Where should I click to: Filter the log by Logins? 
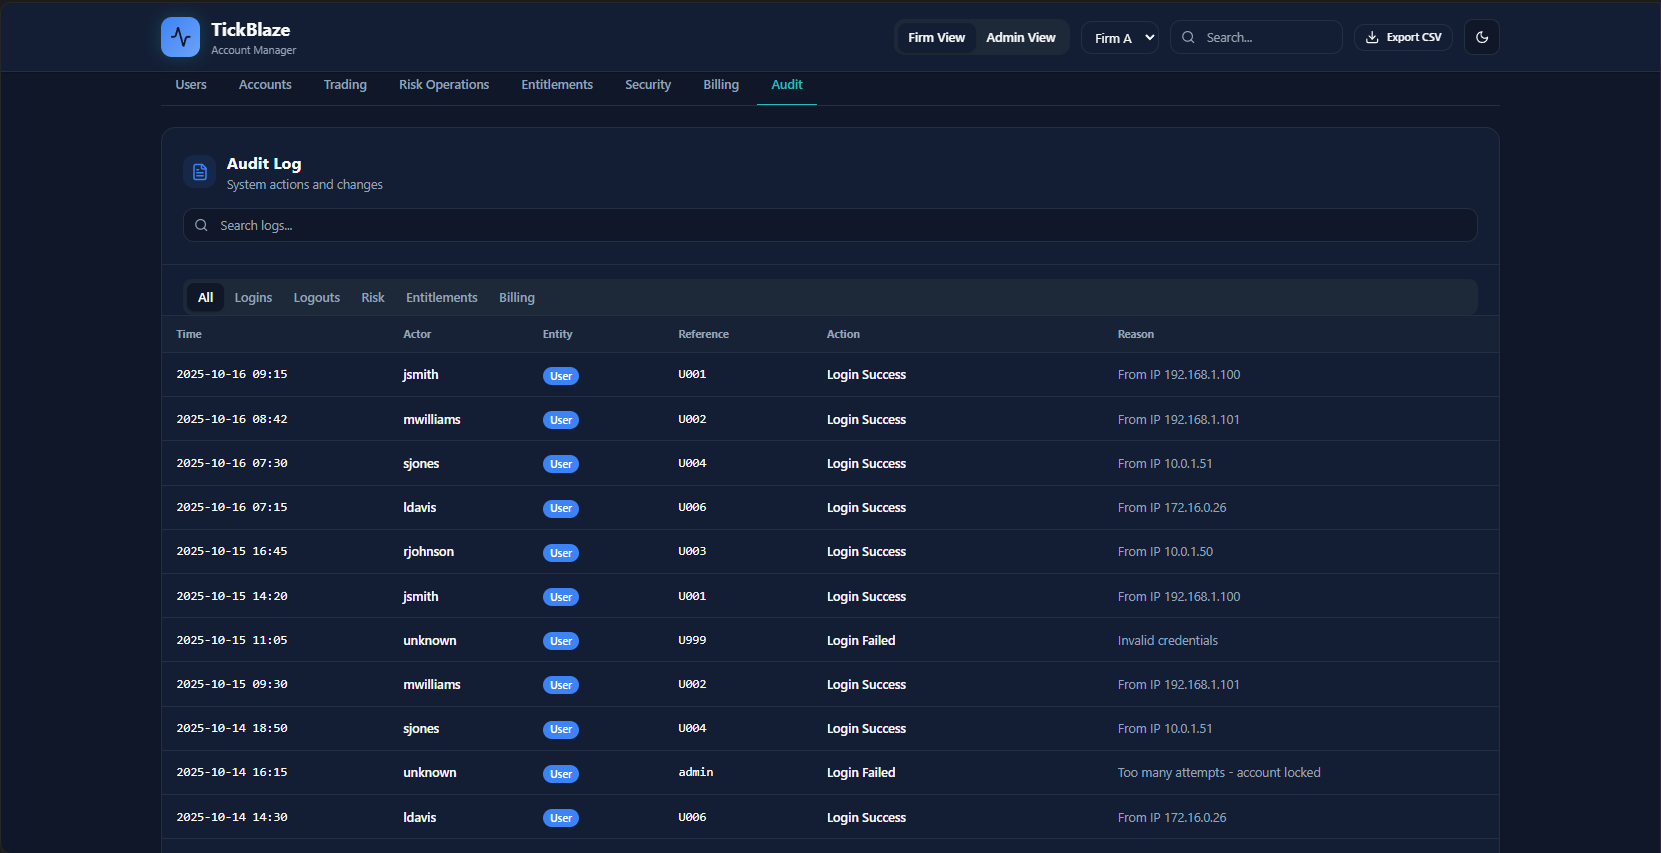pyautogui.click(x=253, y=297)
